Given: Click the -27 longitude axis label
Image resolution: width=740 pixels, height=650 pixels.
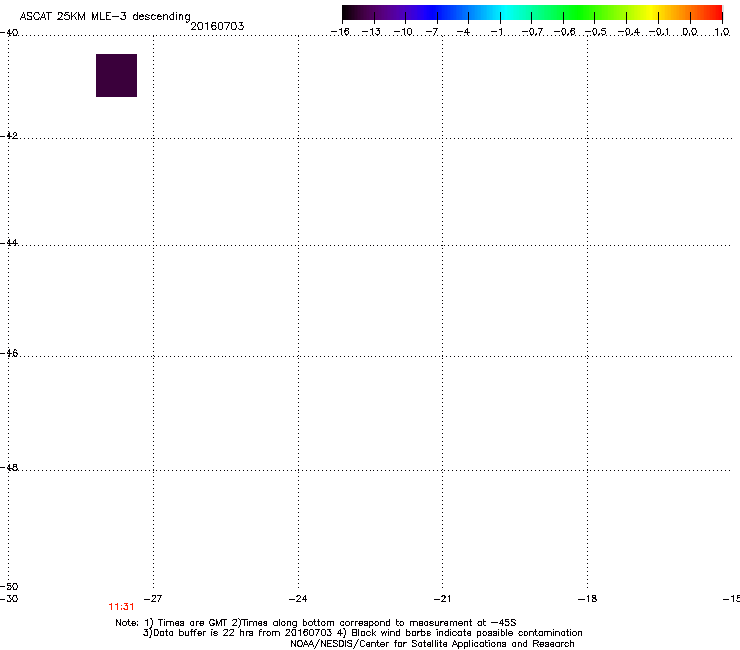Looking at the screenshot, I should 153,599.
